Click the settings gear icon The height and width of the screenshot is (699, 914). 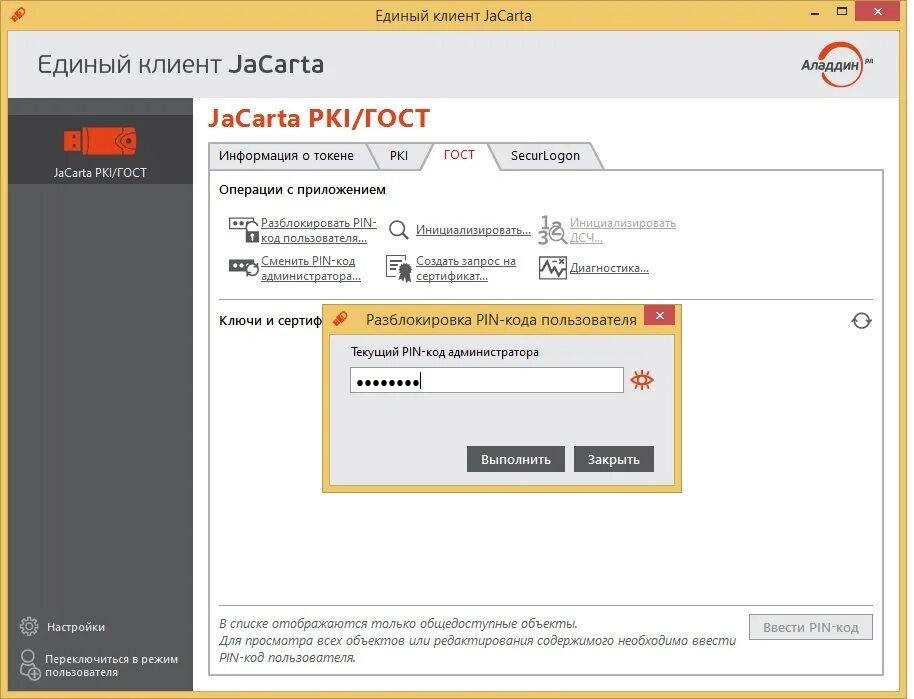29,627
